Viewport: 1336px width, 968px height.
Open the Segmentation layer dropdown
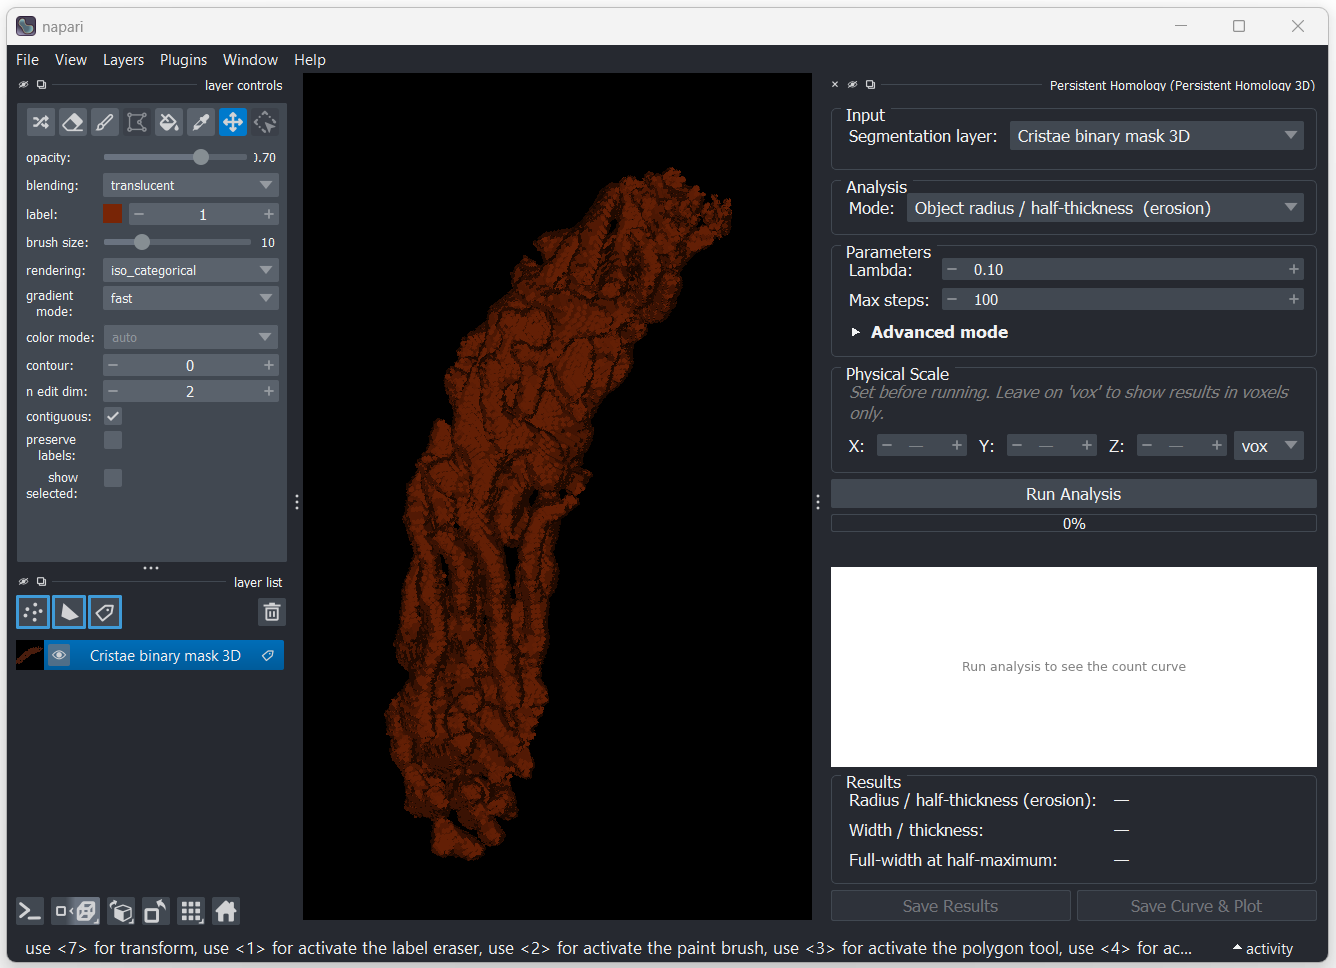pyautogui.click(x=1156, y=136)
